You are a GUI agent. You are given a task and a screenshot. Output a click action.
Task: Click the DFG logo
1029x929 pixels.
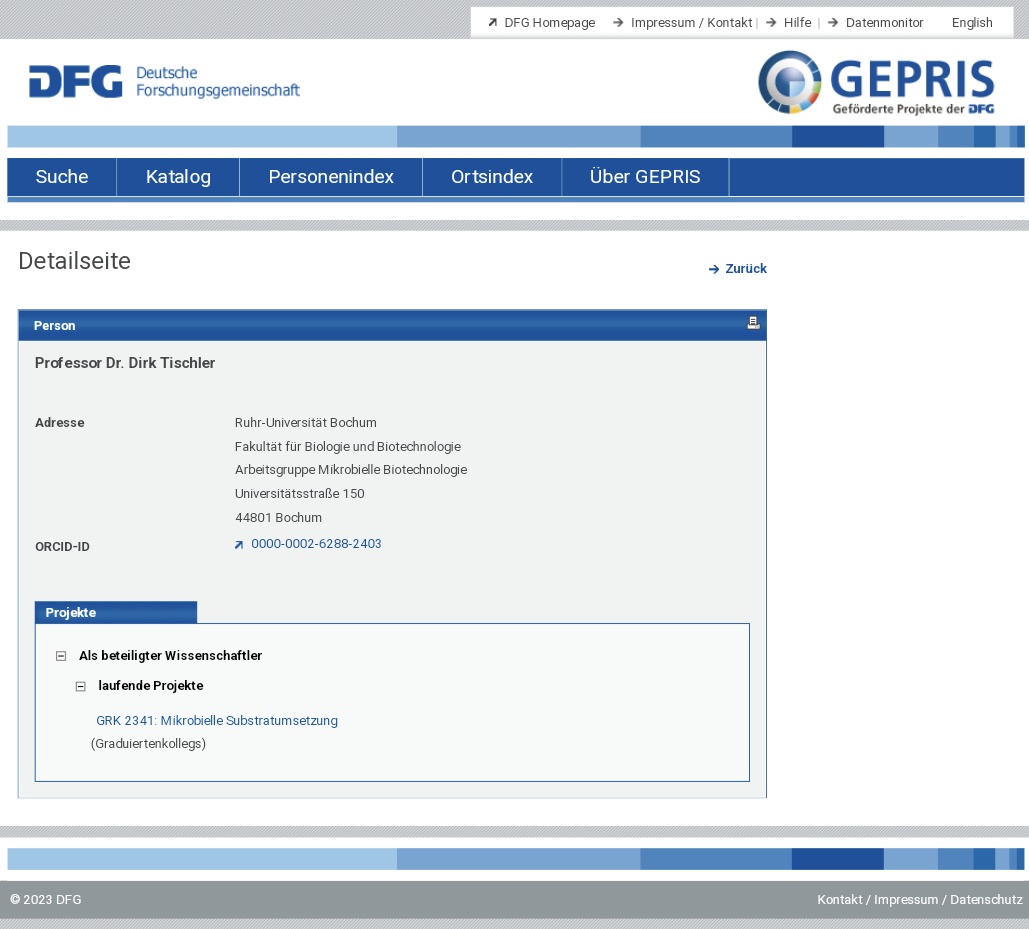164,81
